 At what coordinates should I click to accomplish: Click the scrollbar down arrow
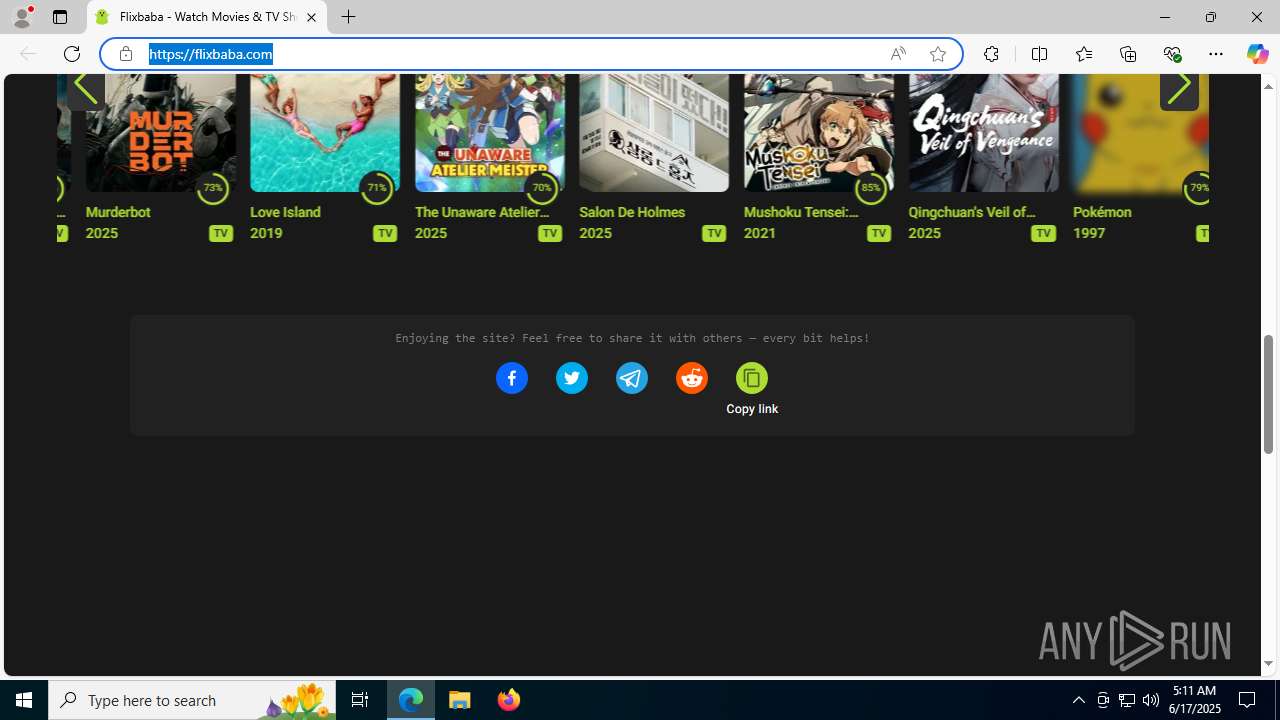[1268, 664]
